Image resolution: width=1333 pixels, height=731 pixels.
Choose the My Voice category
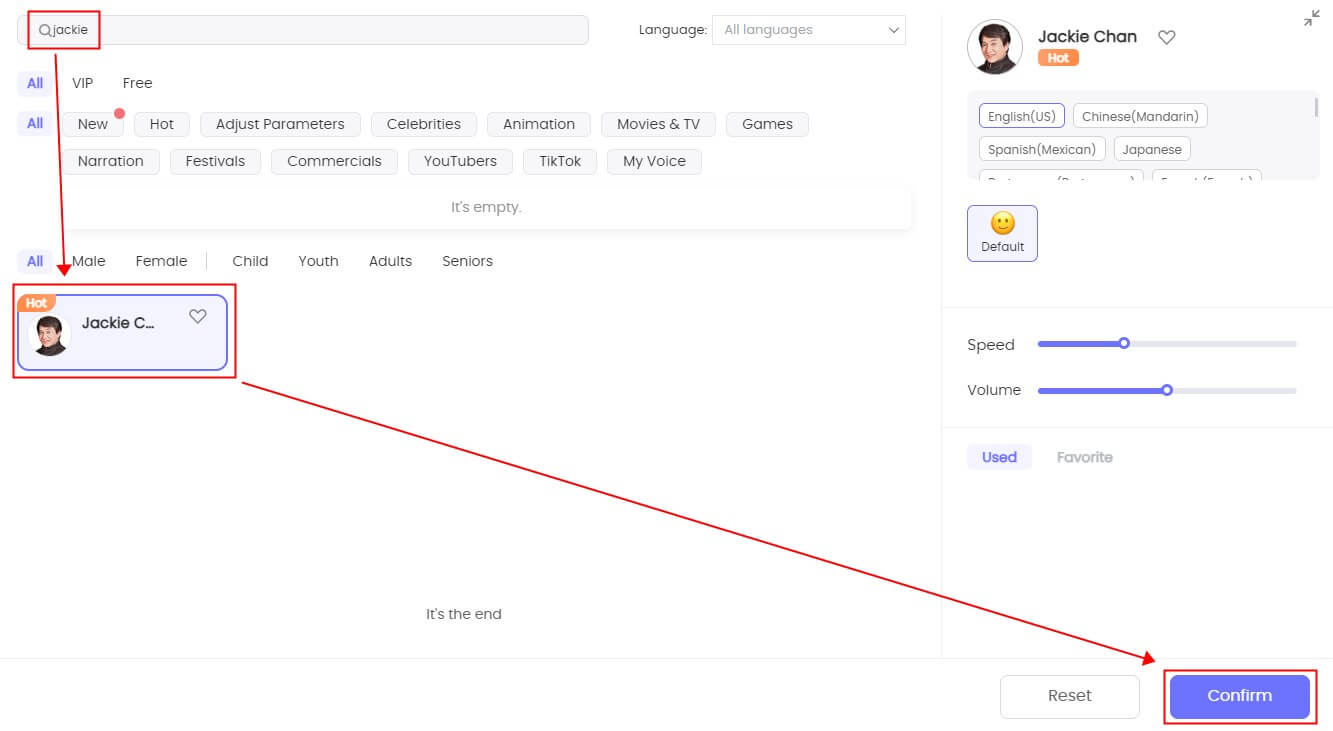click(654, 161)
